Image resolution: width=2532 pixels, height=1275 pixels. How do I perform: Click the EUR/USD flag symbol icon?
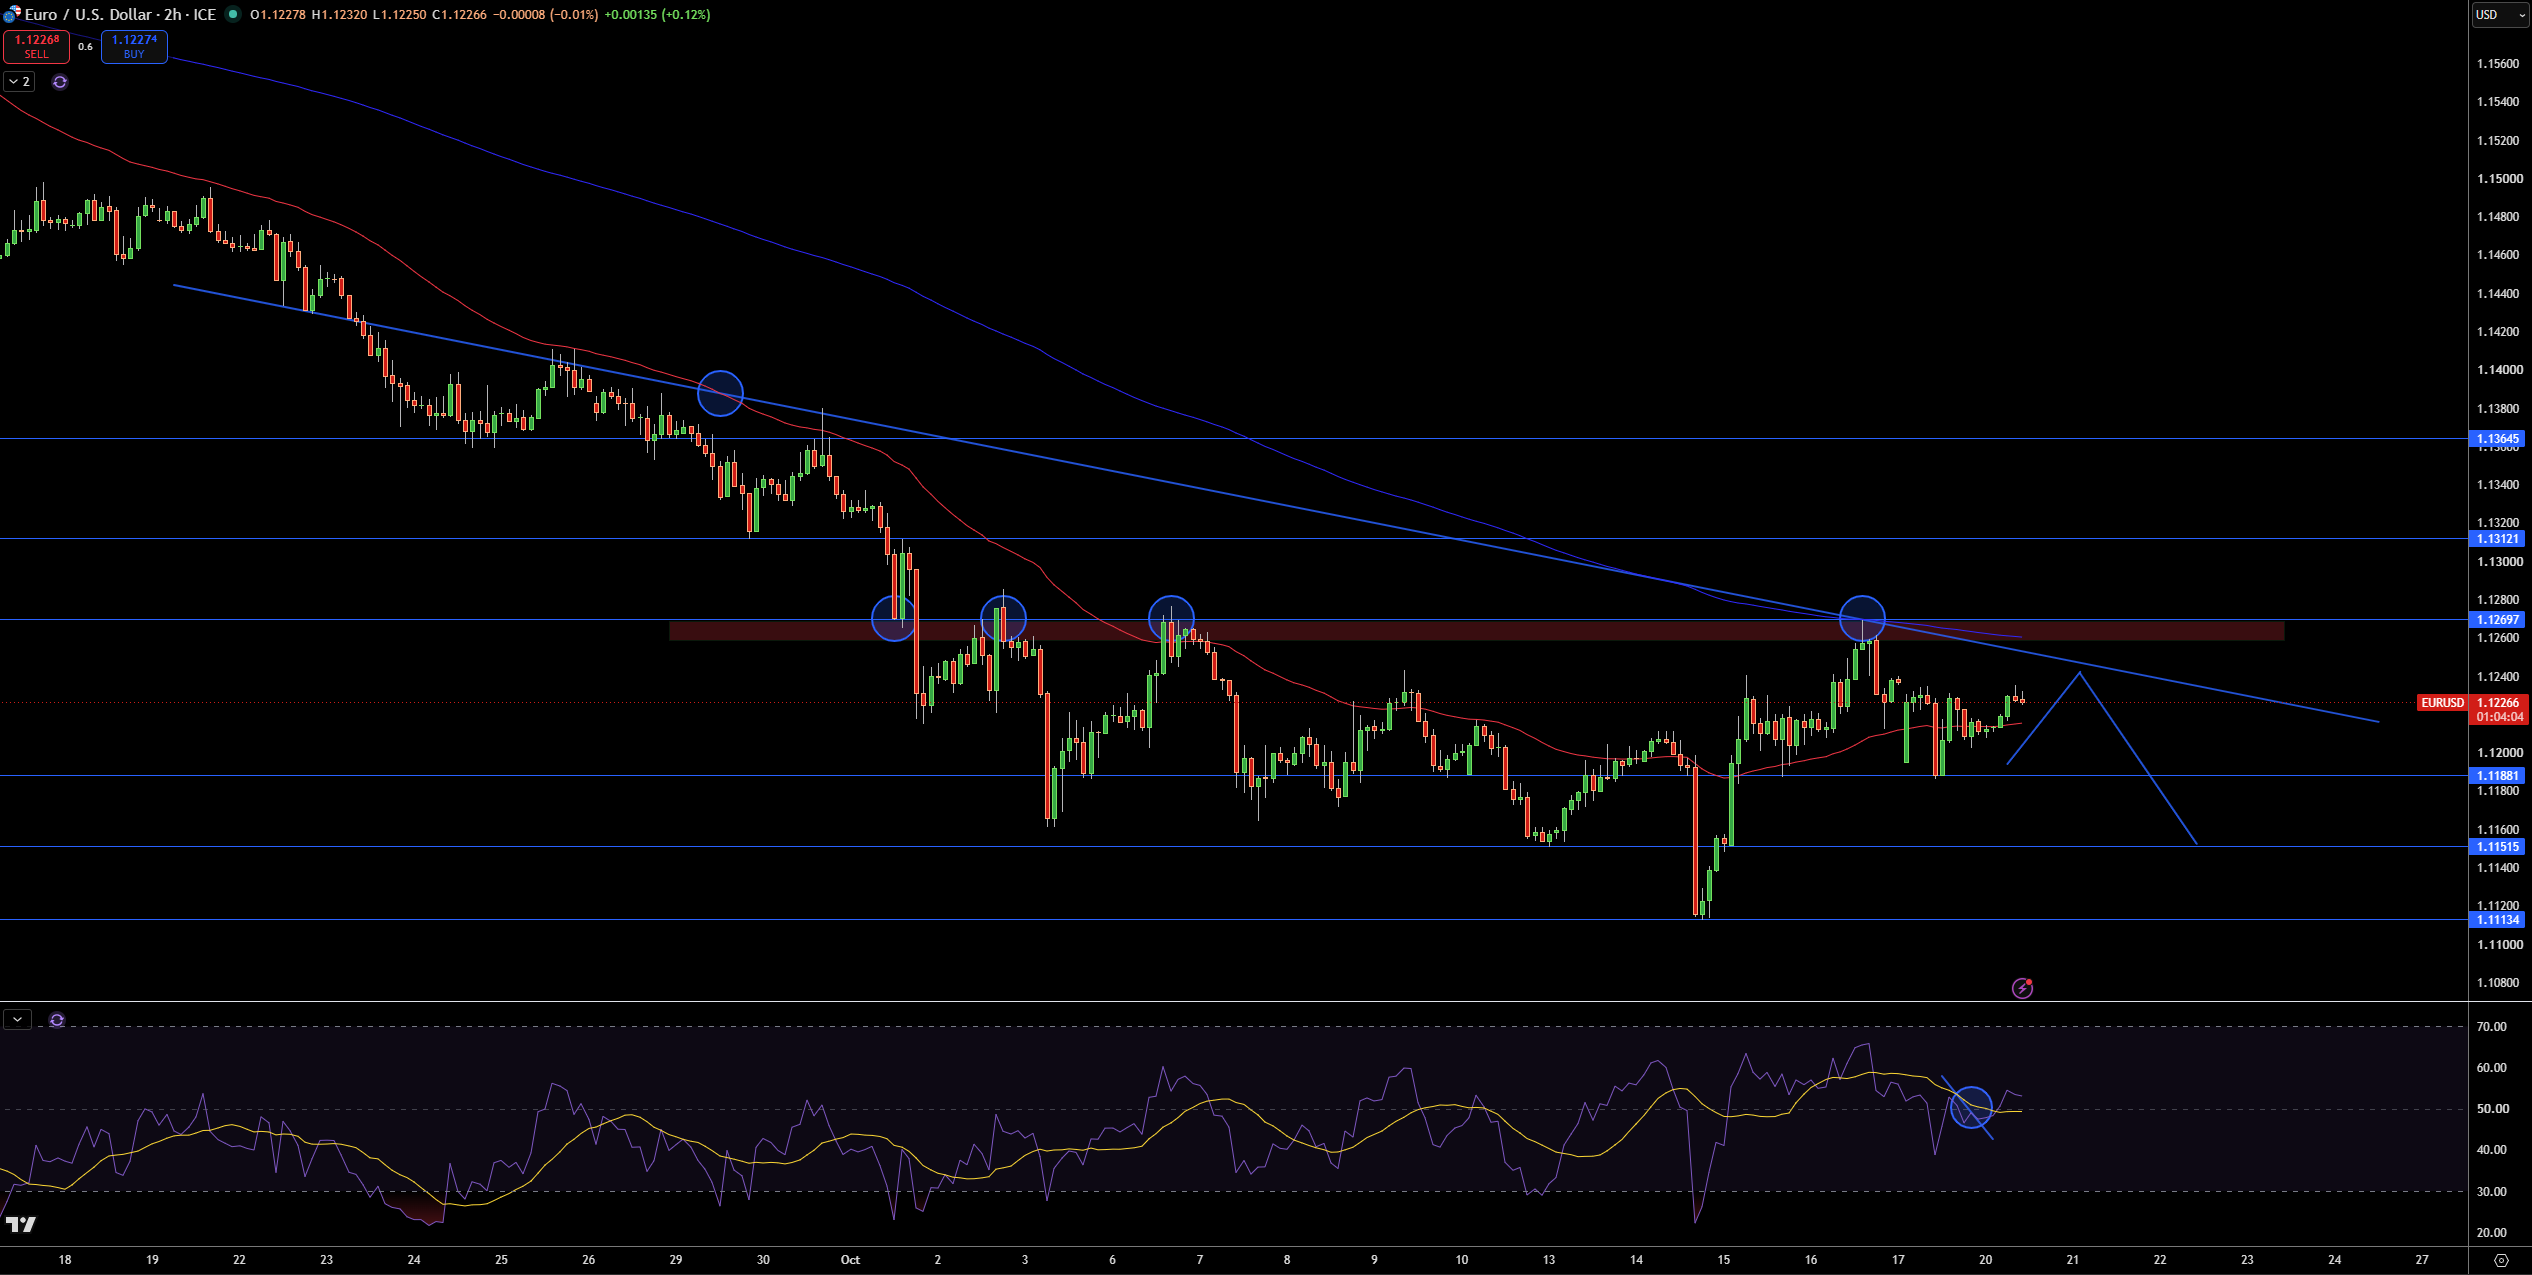pyautogui.click(x=12, y=14)
